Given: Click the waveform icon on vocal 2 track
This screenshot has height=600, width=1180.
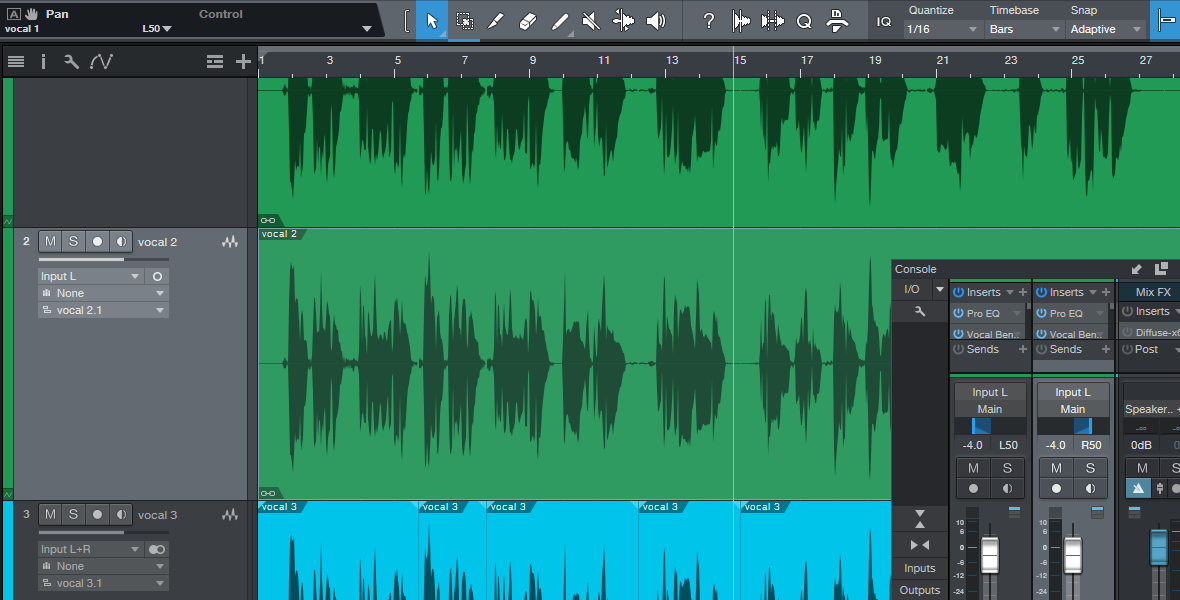Looking at the screenshot, I should (x=230, y=242).
